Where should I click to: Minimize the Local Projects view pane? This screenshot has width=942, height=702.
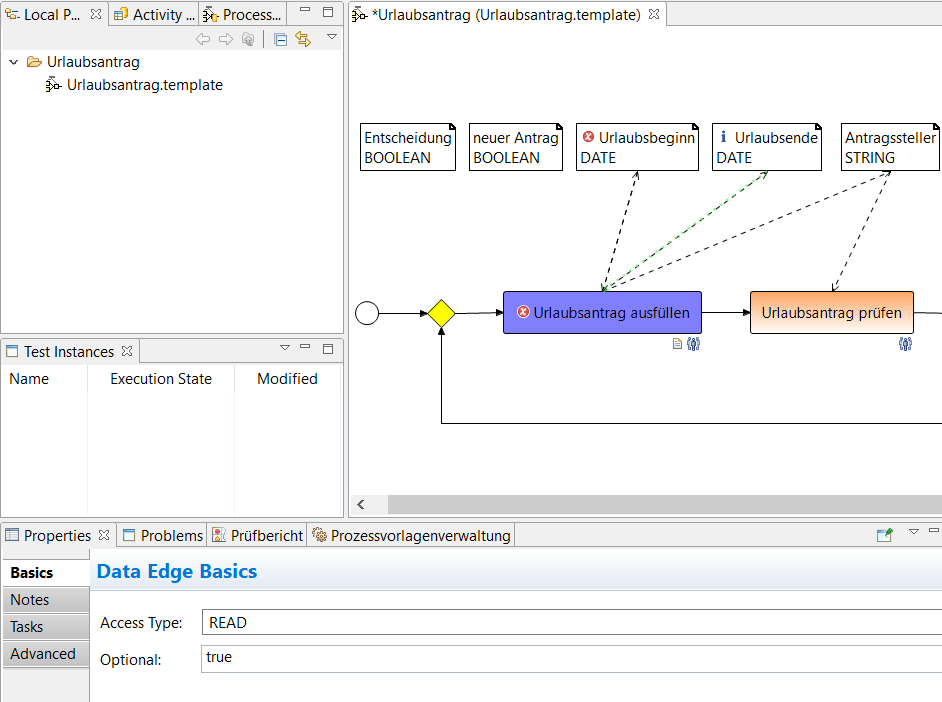pos(305,10)
